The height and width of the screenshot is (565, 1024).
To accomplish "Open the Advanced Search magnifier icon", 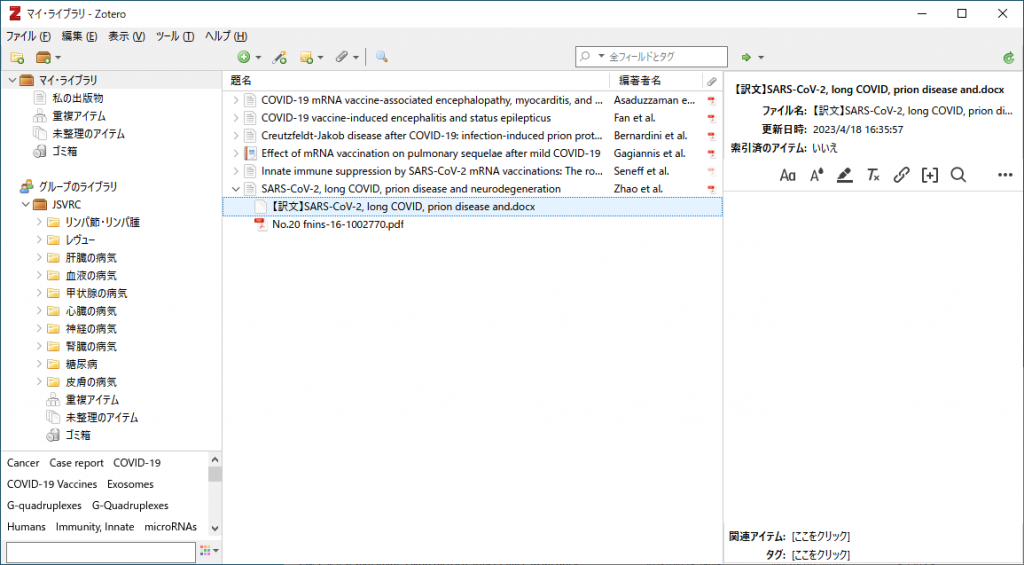I will tap(381, 57).
